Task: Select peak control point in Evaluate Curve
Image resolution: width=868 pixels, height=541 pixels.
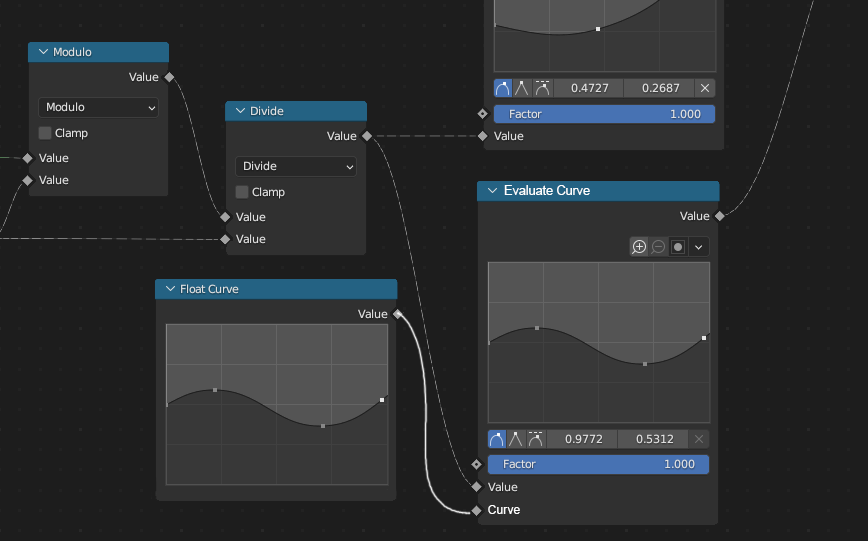Action: click(537, 328)
